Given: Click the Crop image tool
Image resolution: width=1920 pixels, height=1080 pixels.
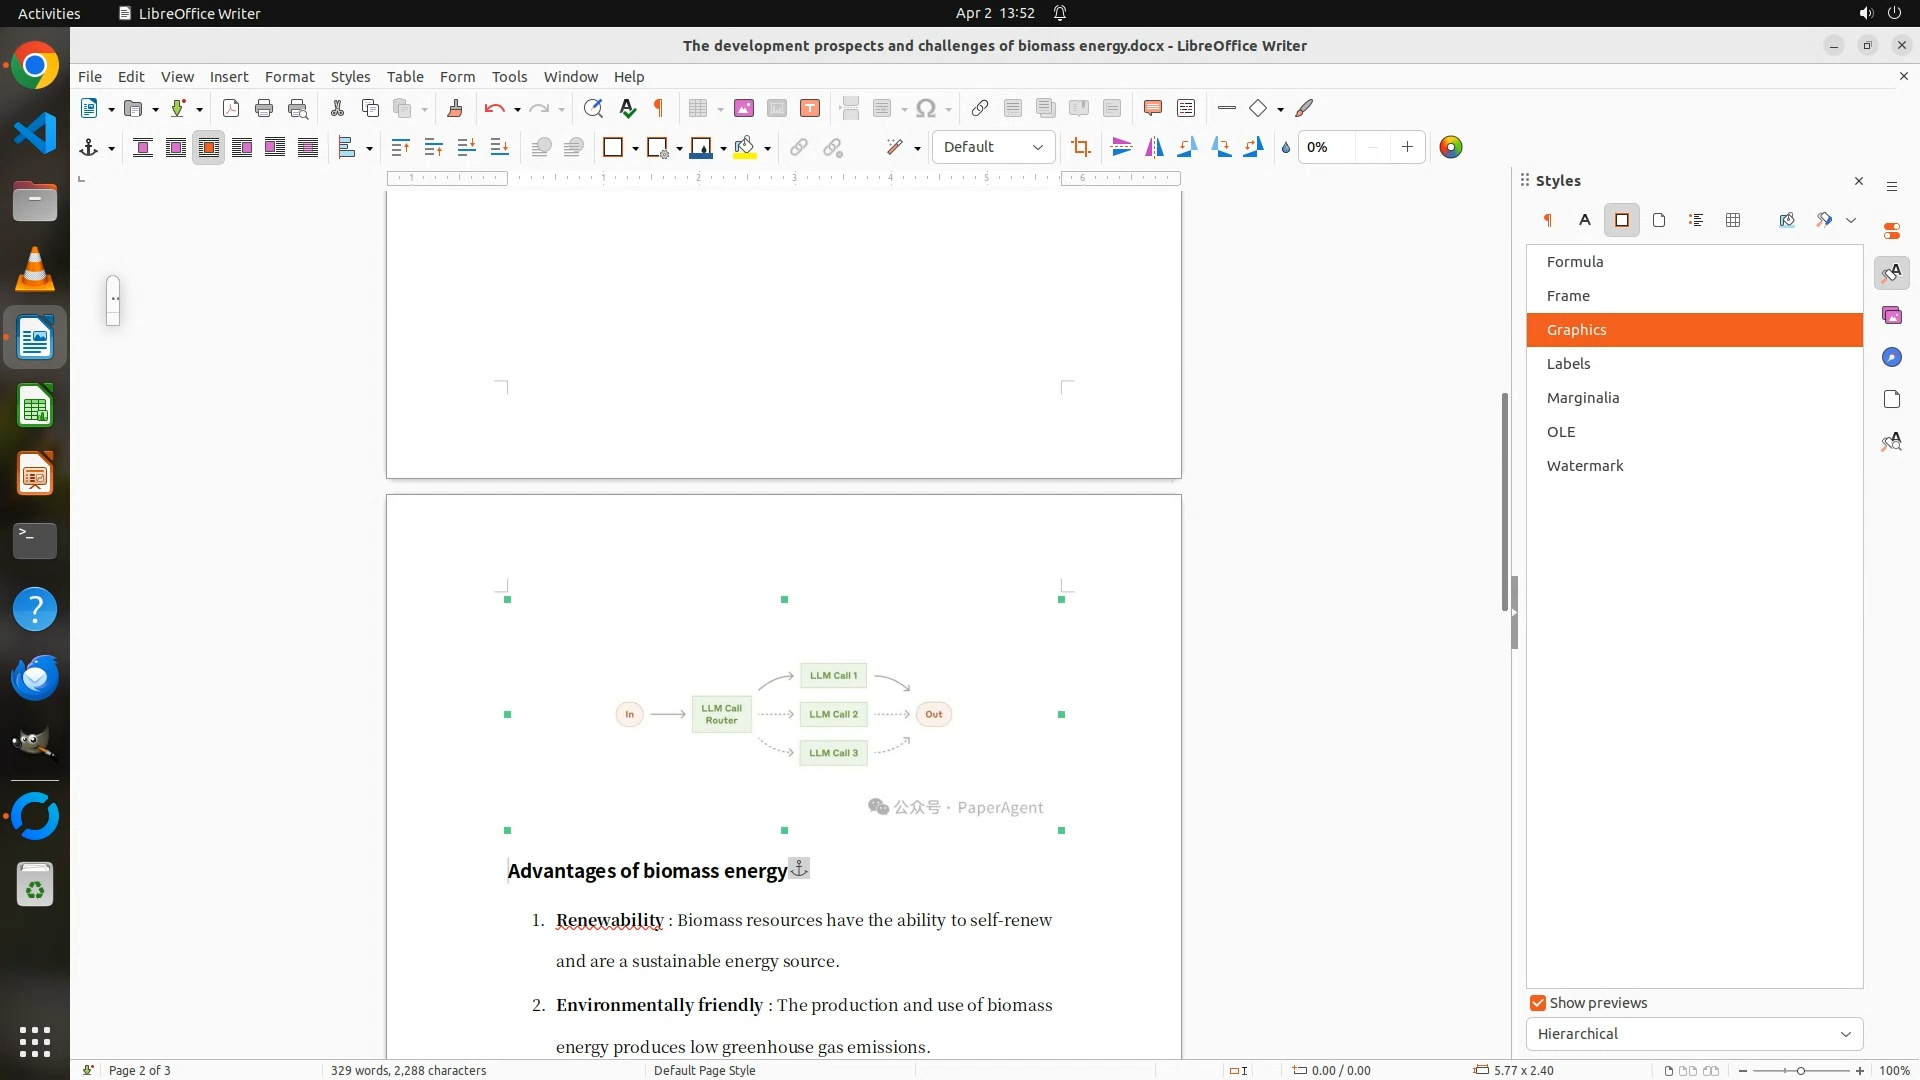Looking at the screenshot, I should pyautogui.click(x=1080, y=147).
